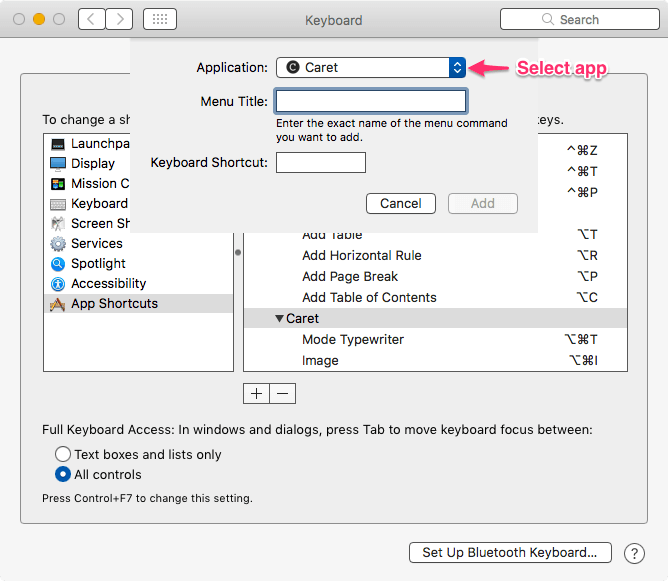Select App Shortcuts category

tap(138, 304)
